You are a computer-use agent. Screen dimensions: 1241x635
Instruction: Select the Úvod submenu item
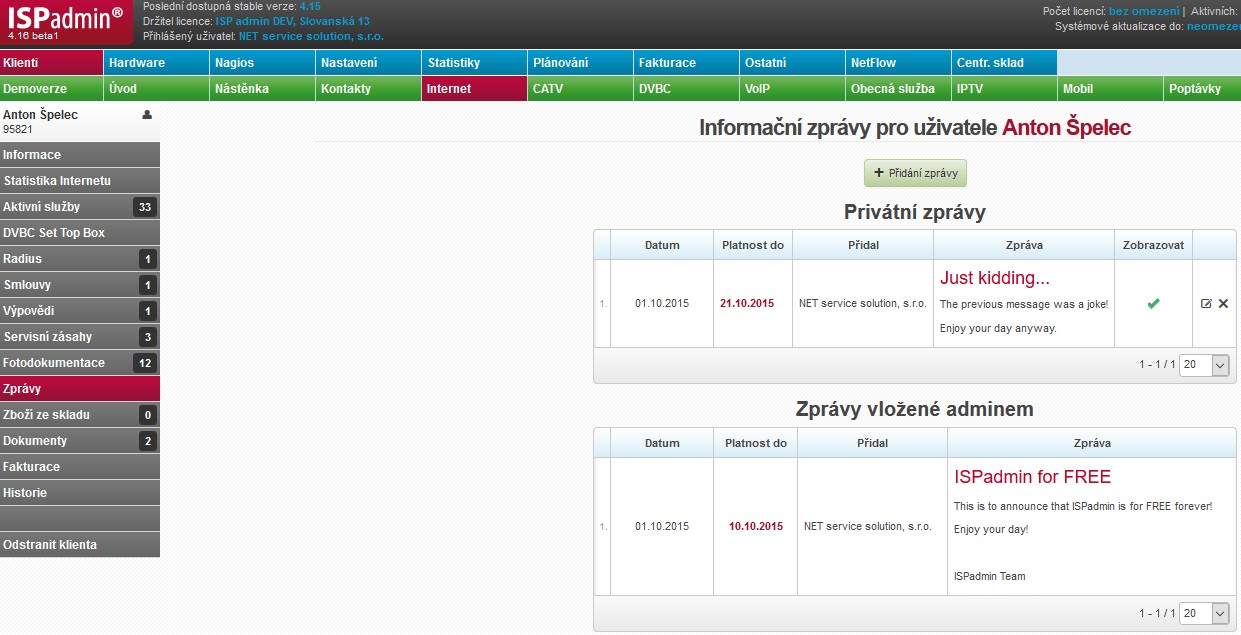pyautogui.click(x=157, y=88)
